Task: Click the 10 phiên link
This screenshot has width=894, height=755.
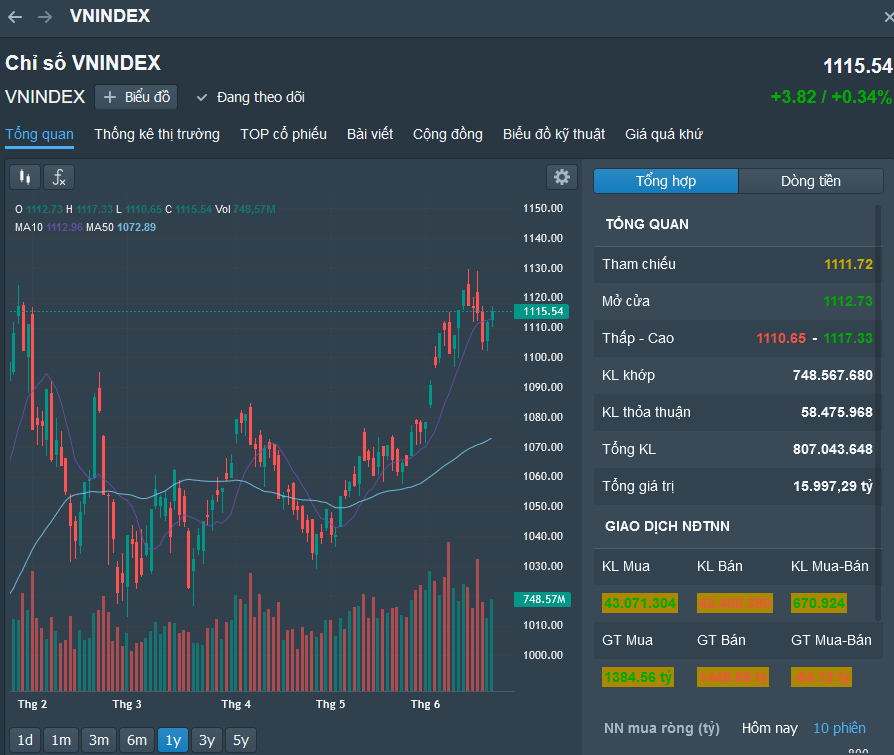Action: click(x=839, y=728)
